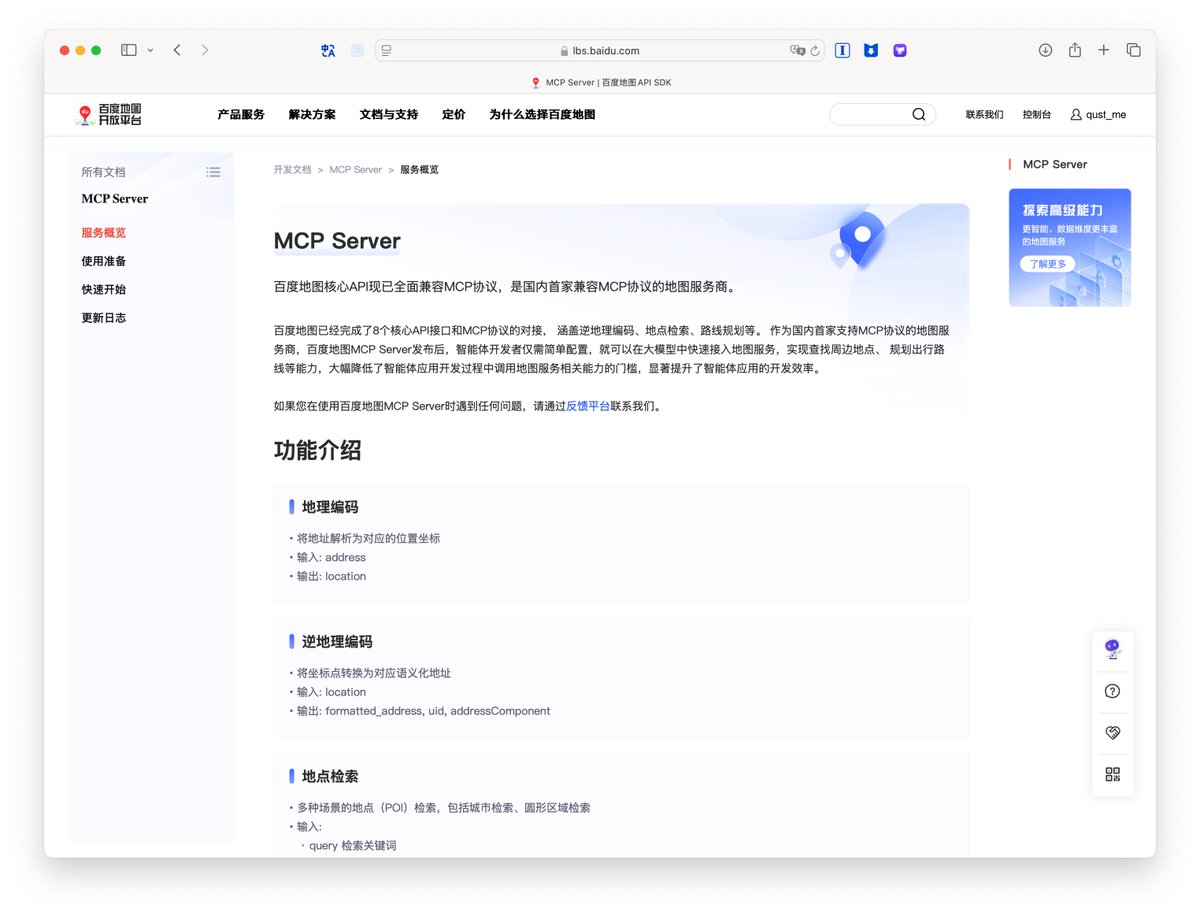The image size is (1200, 916).
Task: Open the 控制台 console link
Action: (1037, 115)
